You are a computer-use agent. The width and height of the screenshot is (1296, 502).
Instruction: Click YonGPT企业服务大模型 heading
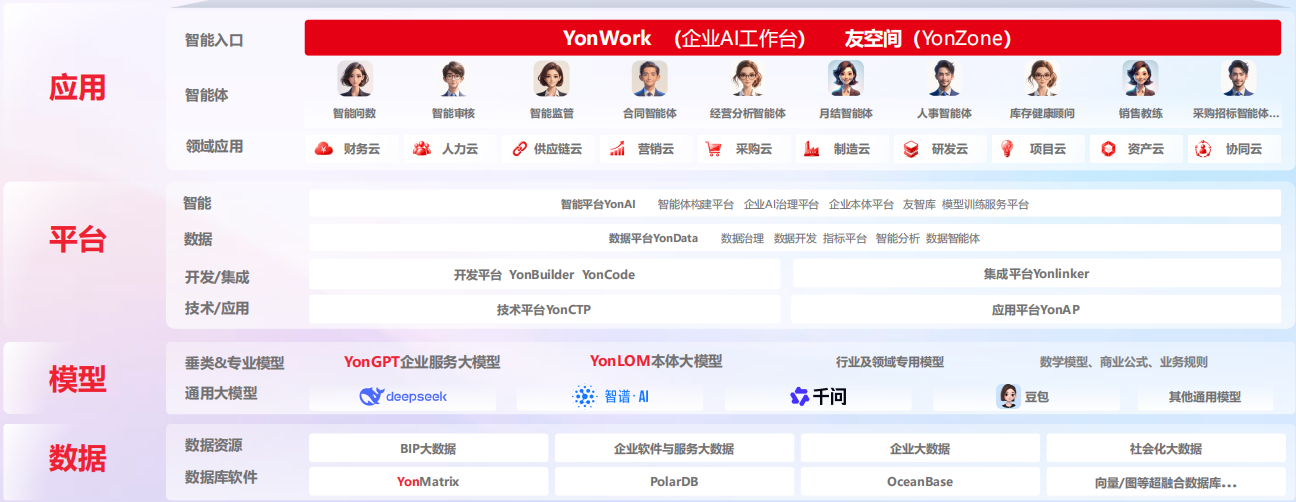tap(422, 362)
